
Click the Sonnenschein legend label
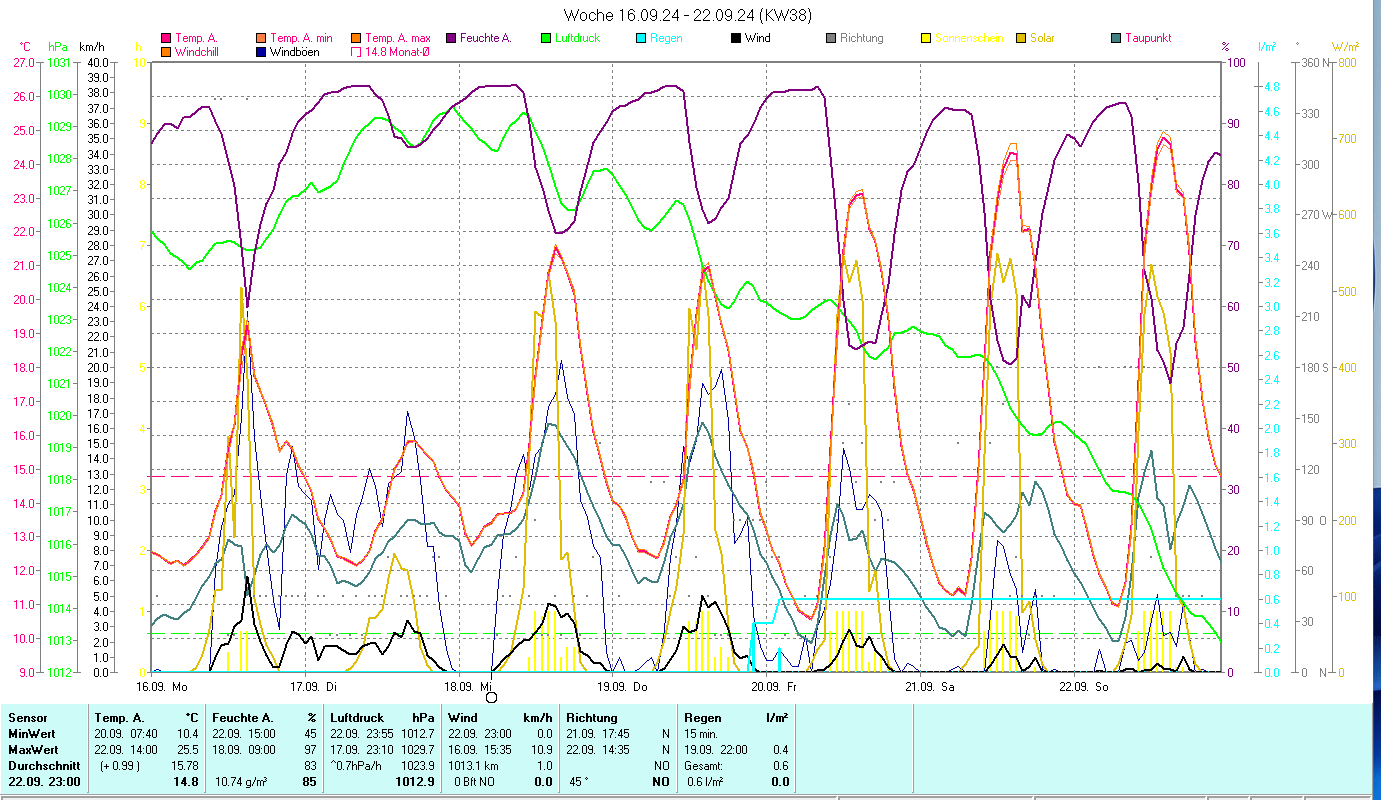click(x=969, y=38)
